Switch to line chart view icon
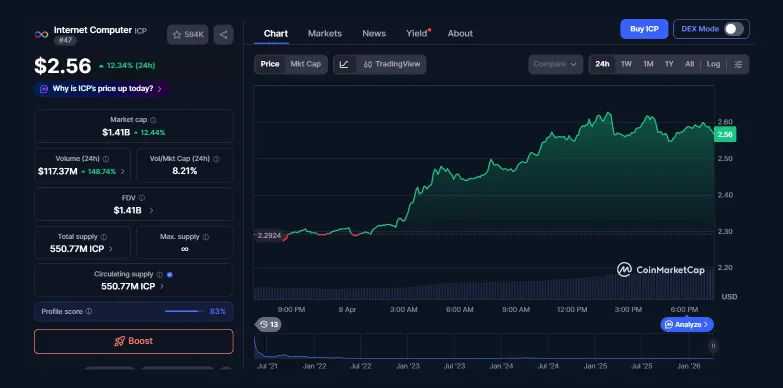The width and height of the screenshot is (783, 388). click(x=345, y=64)
